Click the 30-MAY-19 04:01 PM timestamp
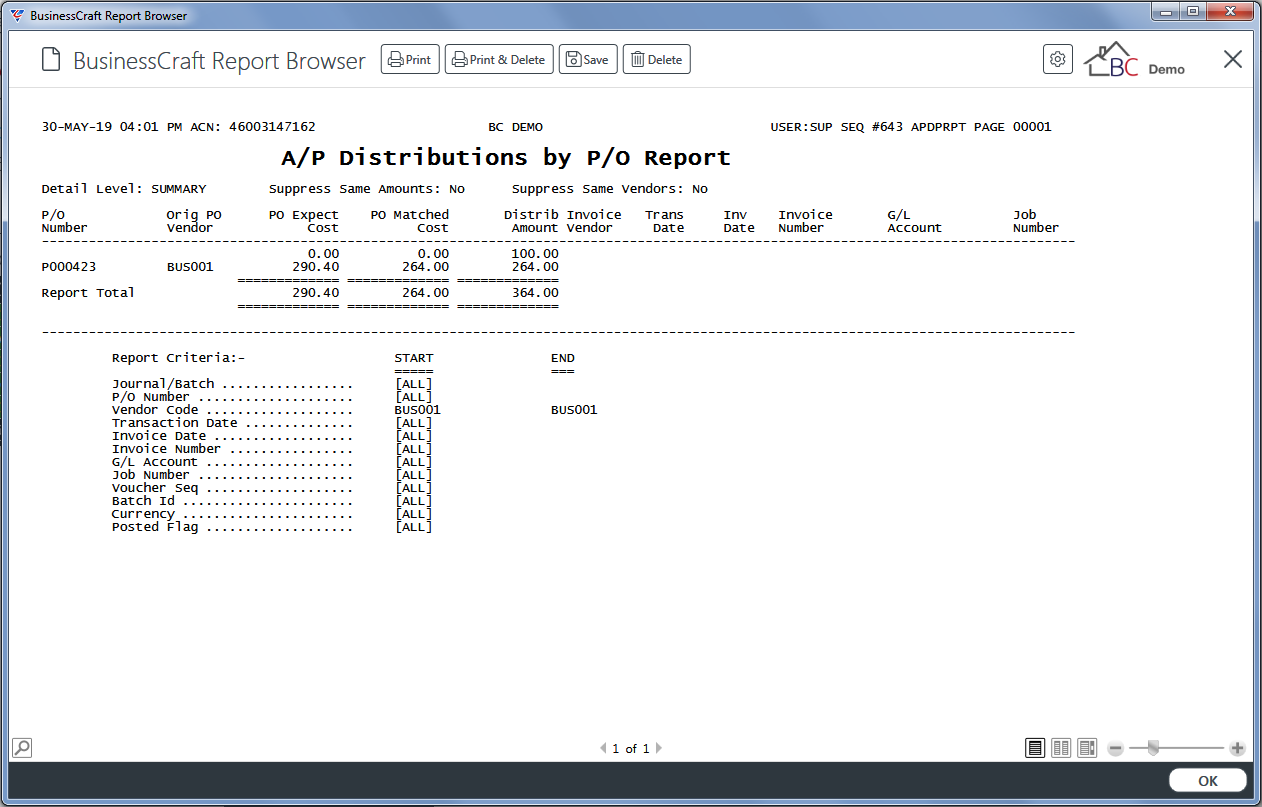 (112, 127)
